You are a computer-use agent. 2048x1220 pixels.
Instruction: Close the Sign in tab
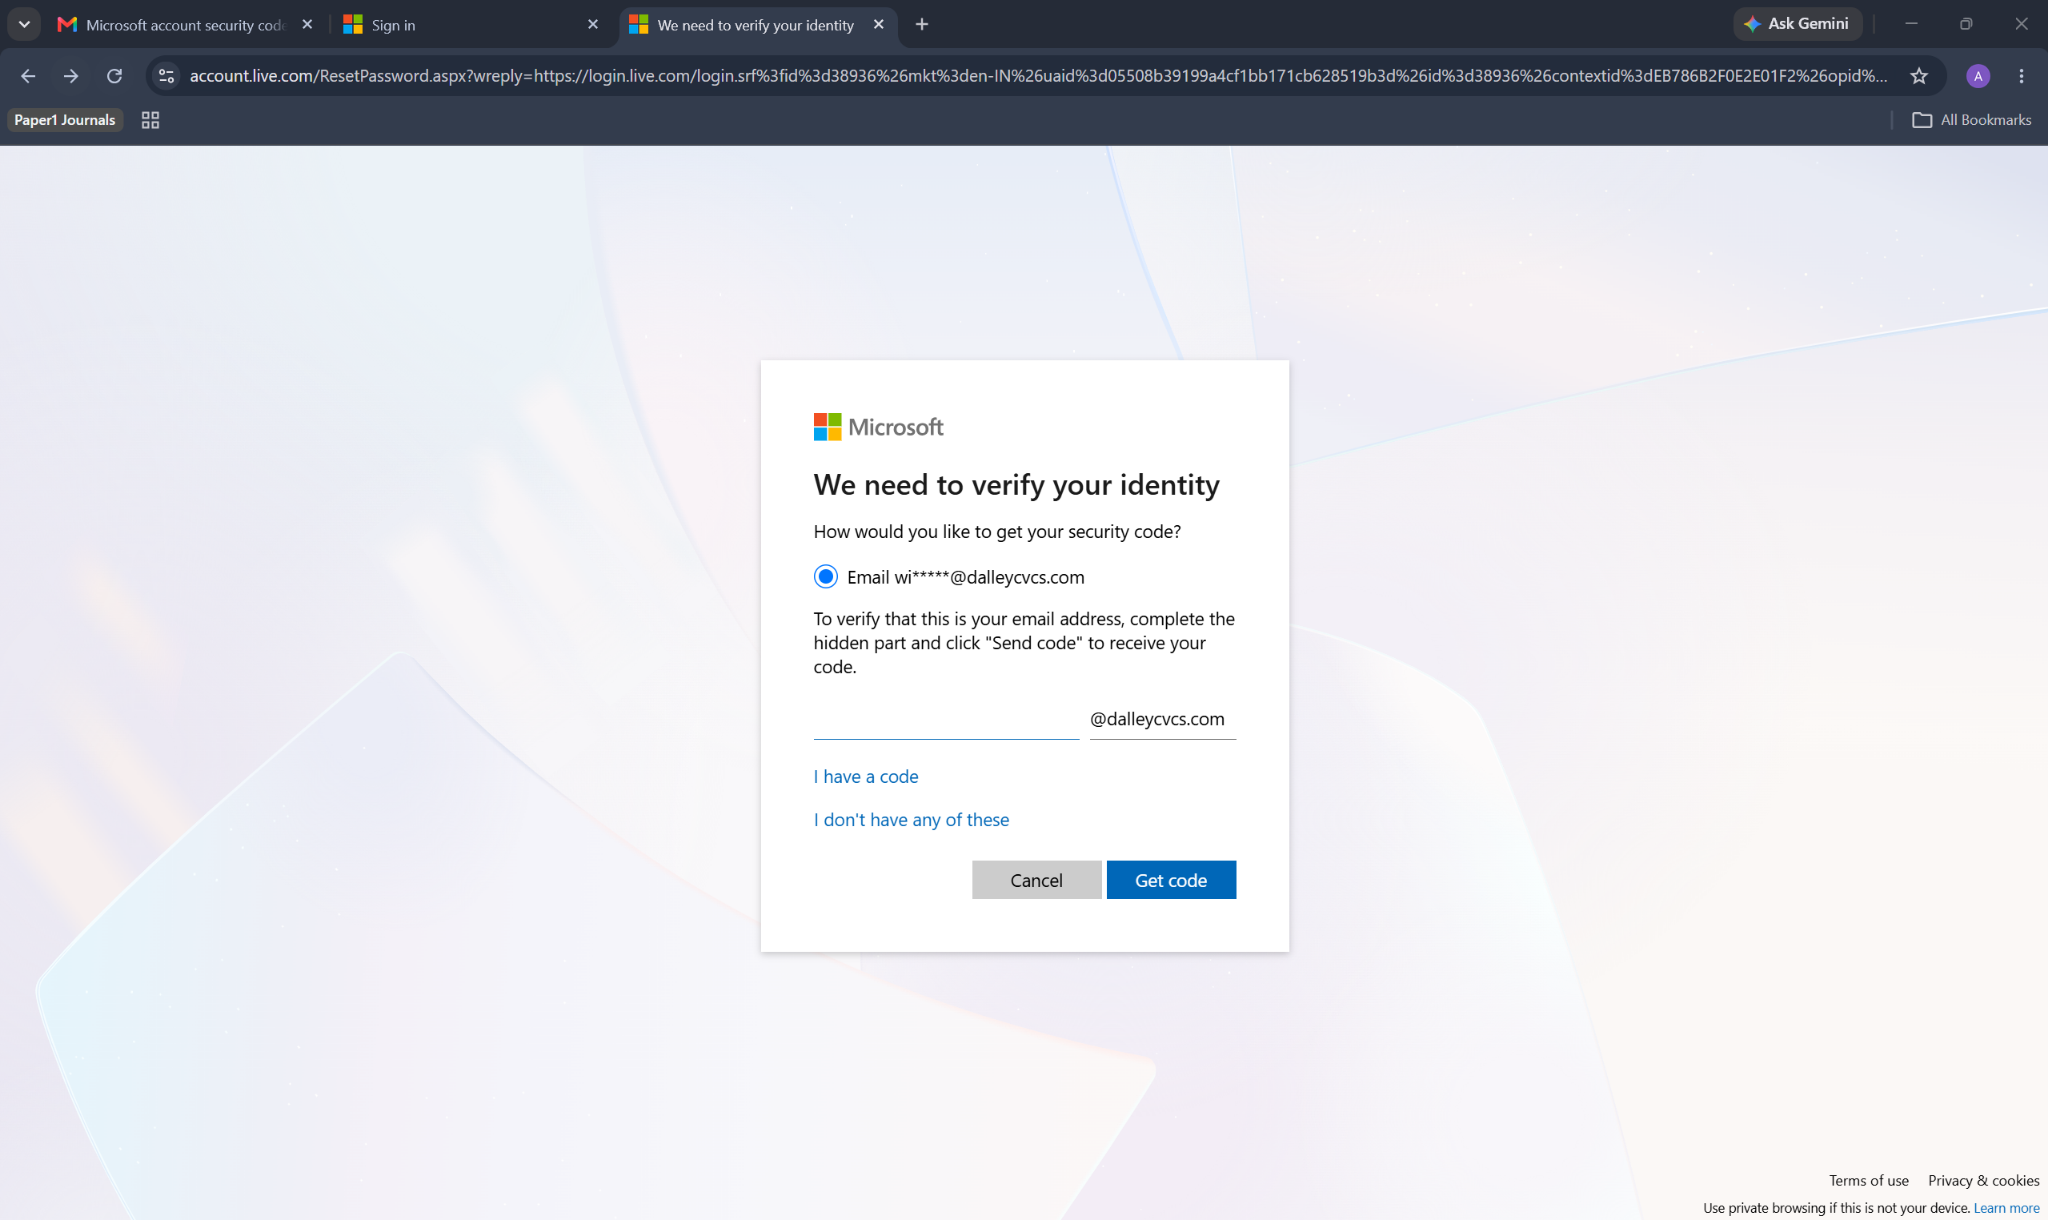(x=593, y=24)
